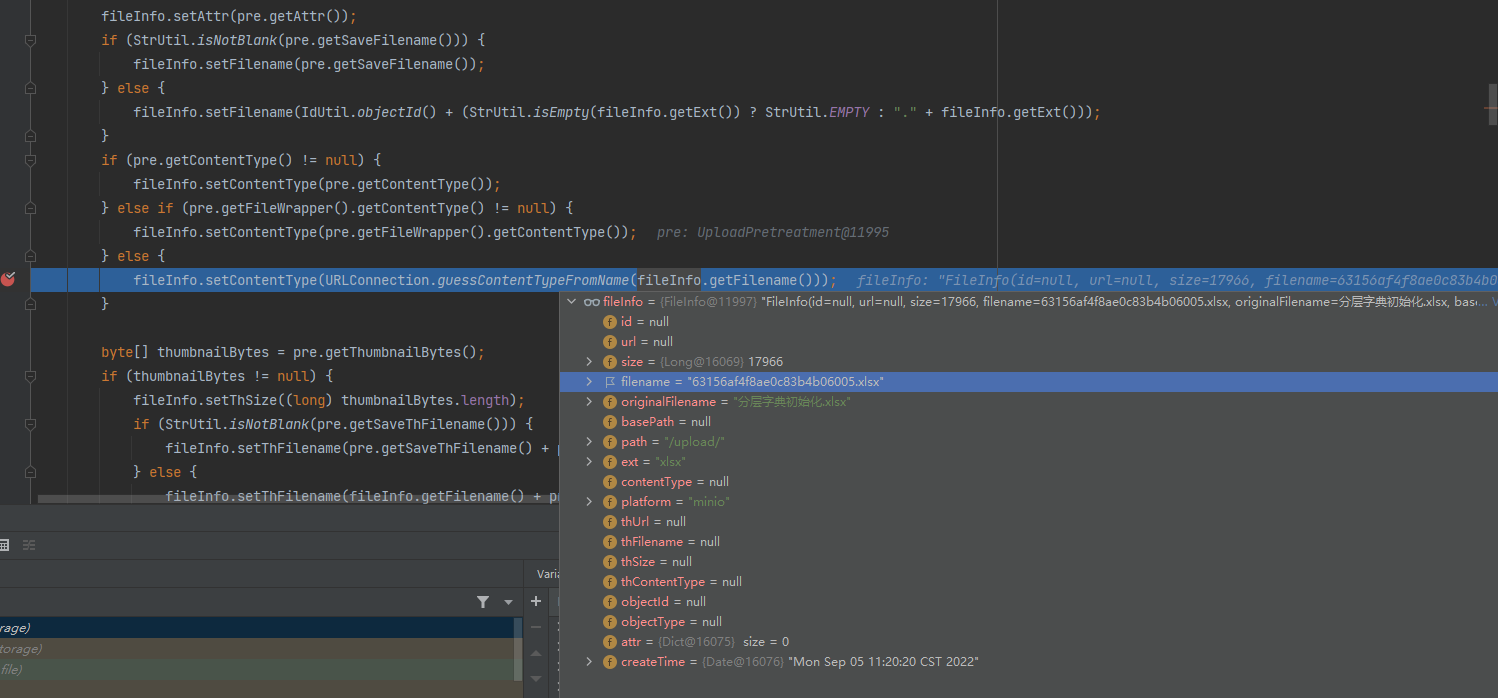This screenshot has height=698, width=1498.
Task: Remove watch using the minus icon
Action: click(536, 627)
